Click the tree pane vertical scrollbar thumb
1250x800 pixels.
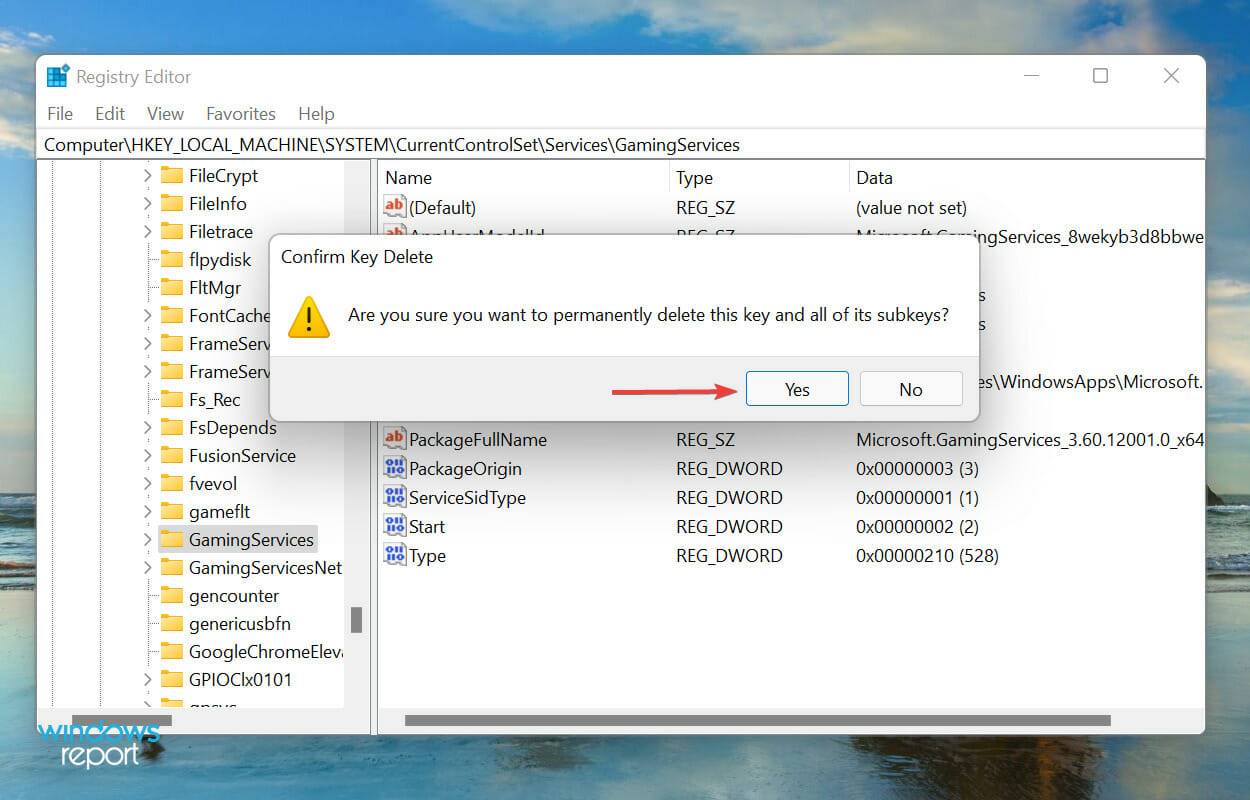click(356, 620)
